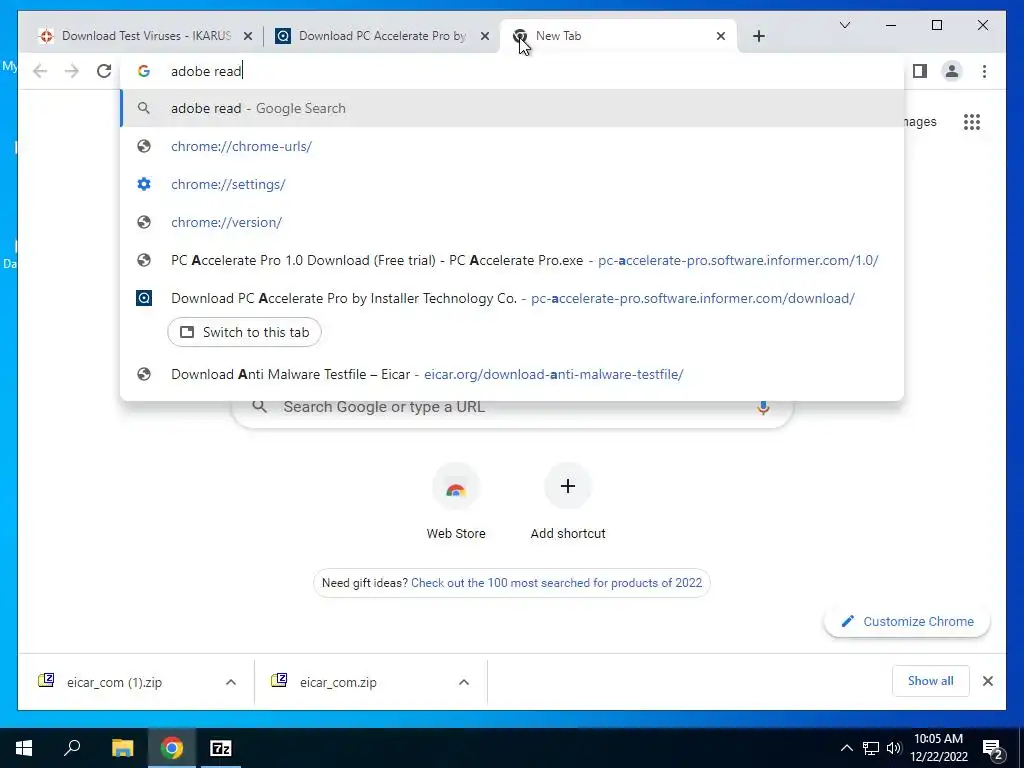Screen dimensions: 1024x768
Task: Open eicar_com.zip download item
Action: click(338, 682)
